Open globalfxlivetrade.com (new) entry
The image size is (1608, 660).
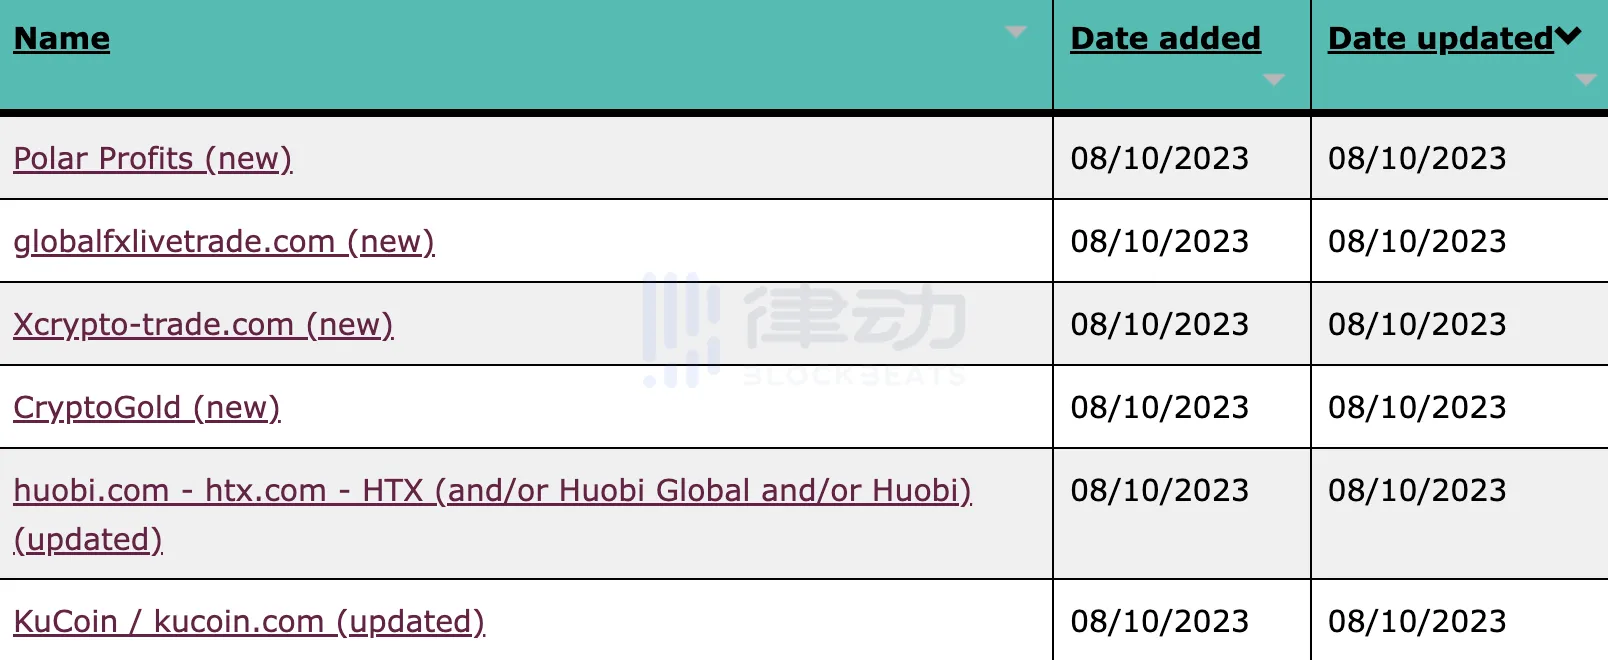pyautogui.click(x=224, y=241)
